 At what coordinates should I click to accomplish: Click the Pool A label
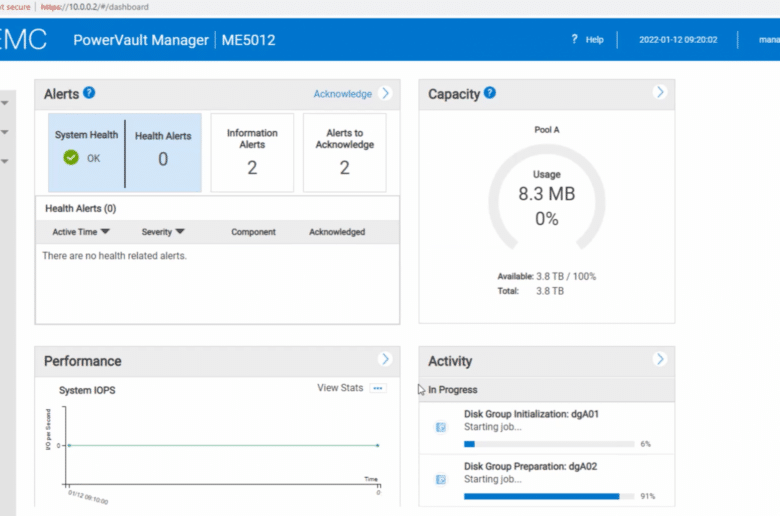click(547, 130)
